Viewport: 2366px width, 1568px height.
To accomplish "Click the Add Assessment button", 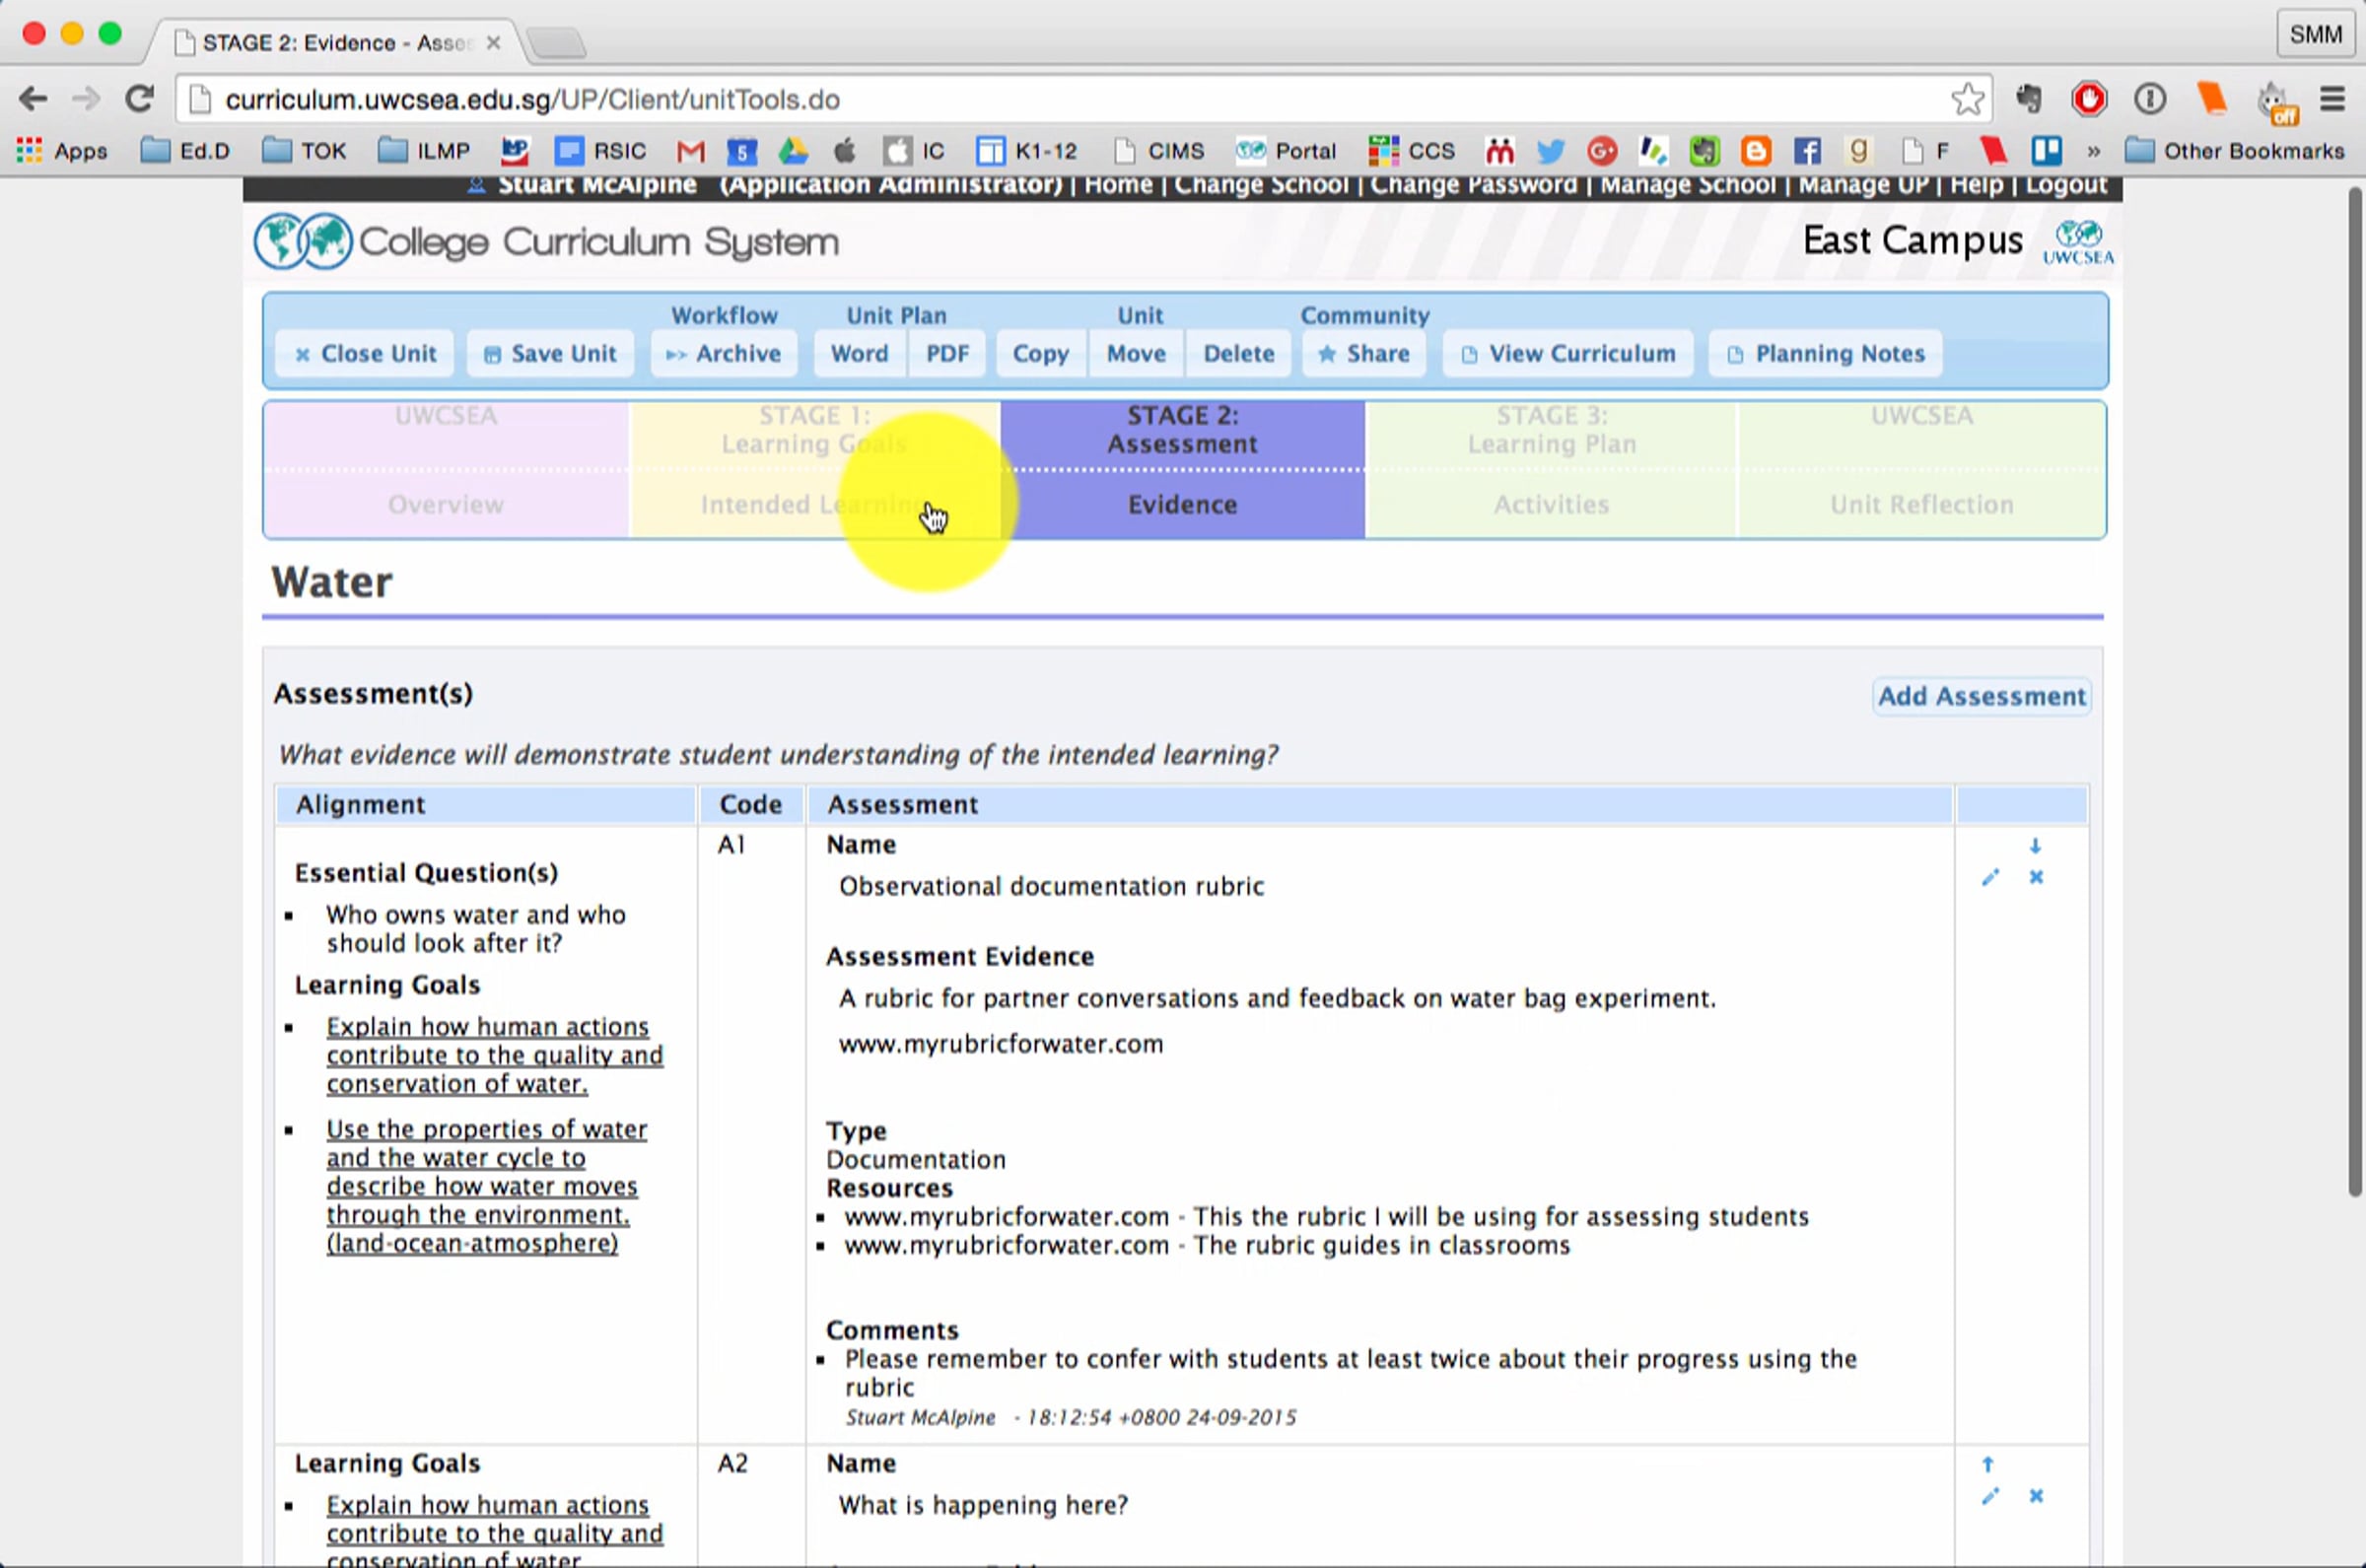I will (x=1981, y=696).
